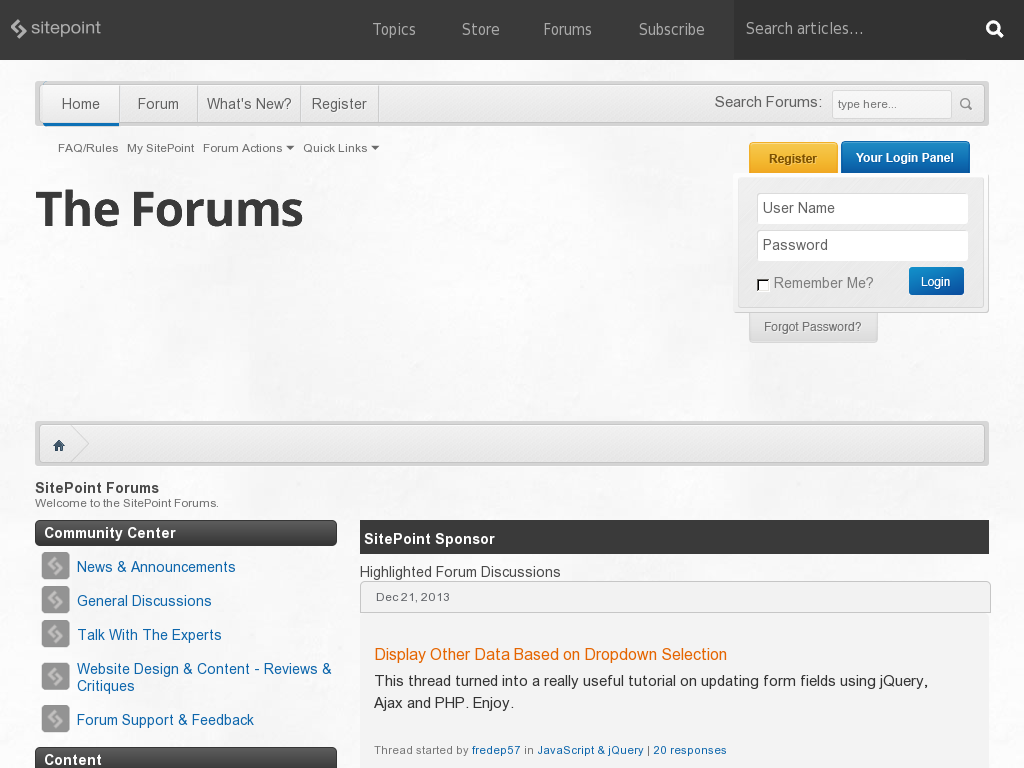Open the General Discussions forum link
Screen dimensions: 1024x768
point(144,601)
